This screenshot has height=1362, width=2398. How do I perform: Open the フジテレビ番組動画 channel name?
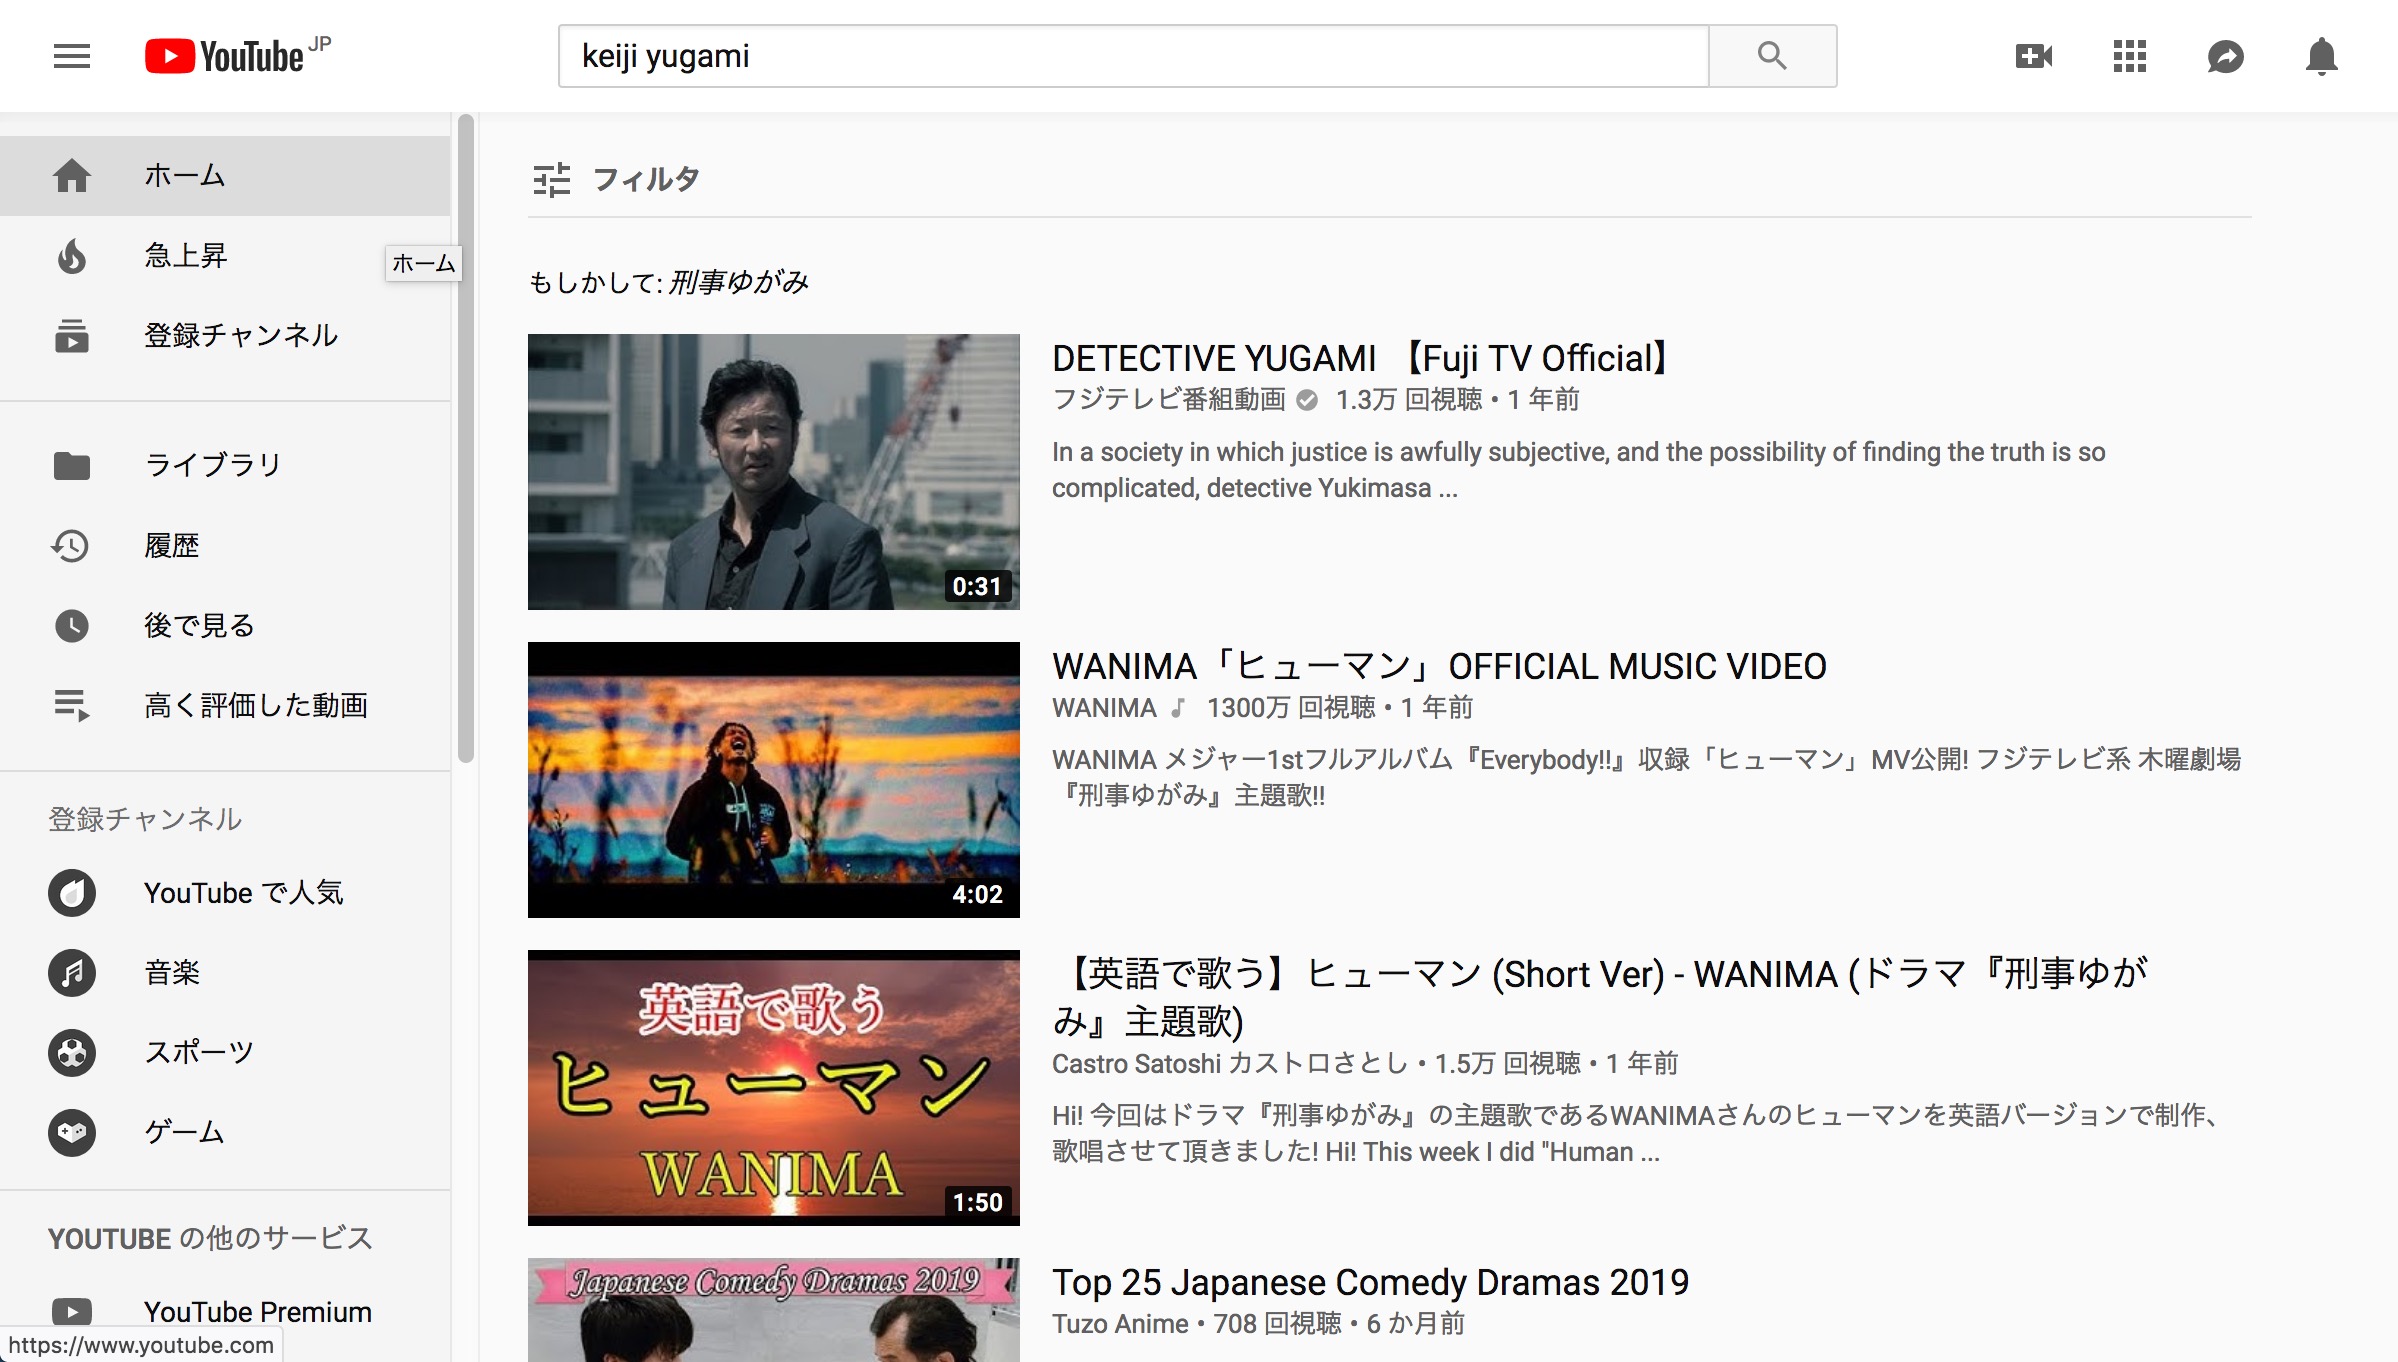[x=1168, y=400]
